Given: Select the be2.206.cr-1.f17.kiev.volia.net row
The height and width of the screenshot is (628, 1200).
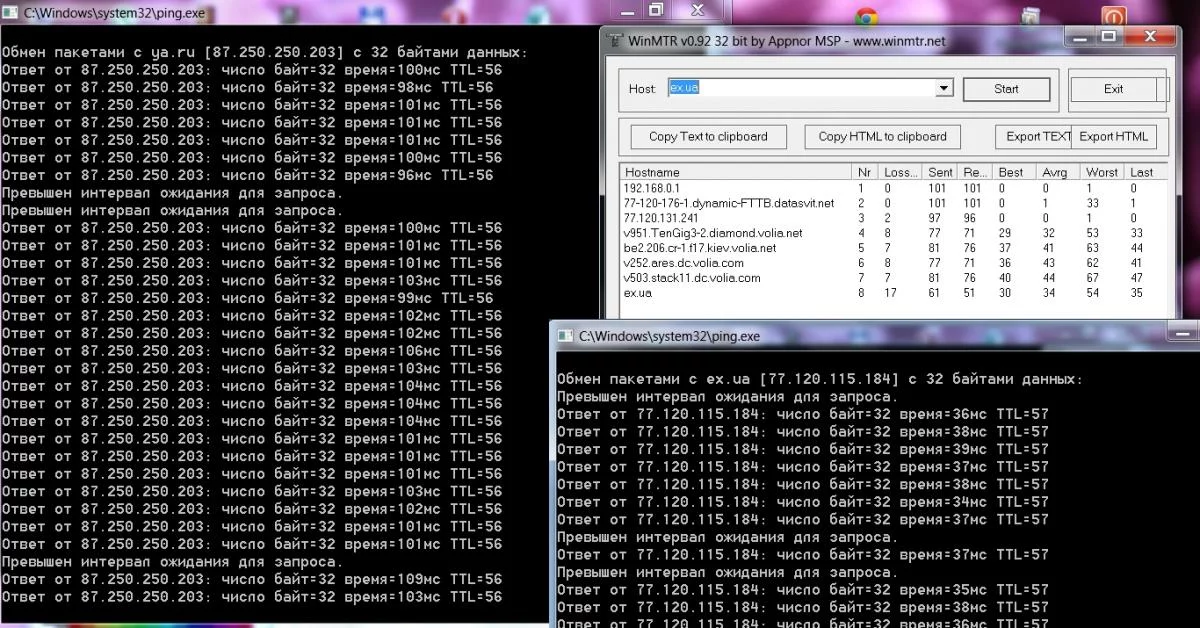Looking at the screenshot, I should [894, 248].
